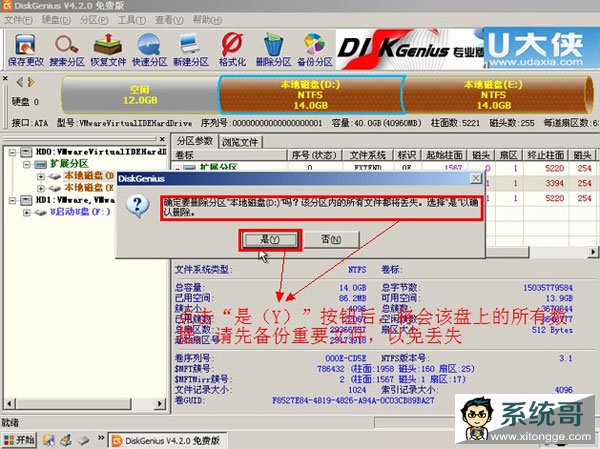Click second quick launch taskbar icon
This screenshot has width=600, height=449.
(x=66, y=441)
